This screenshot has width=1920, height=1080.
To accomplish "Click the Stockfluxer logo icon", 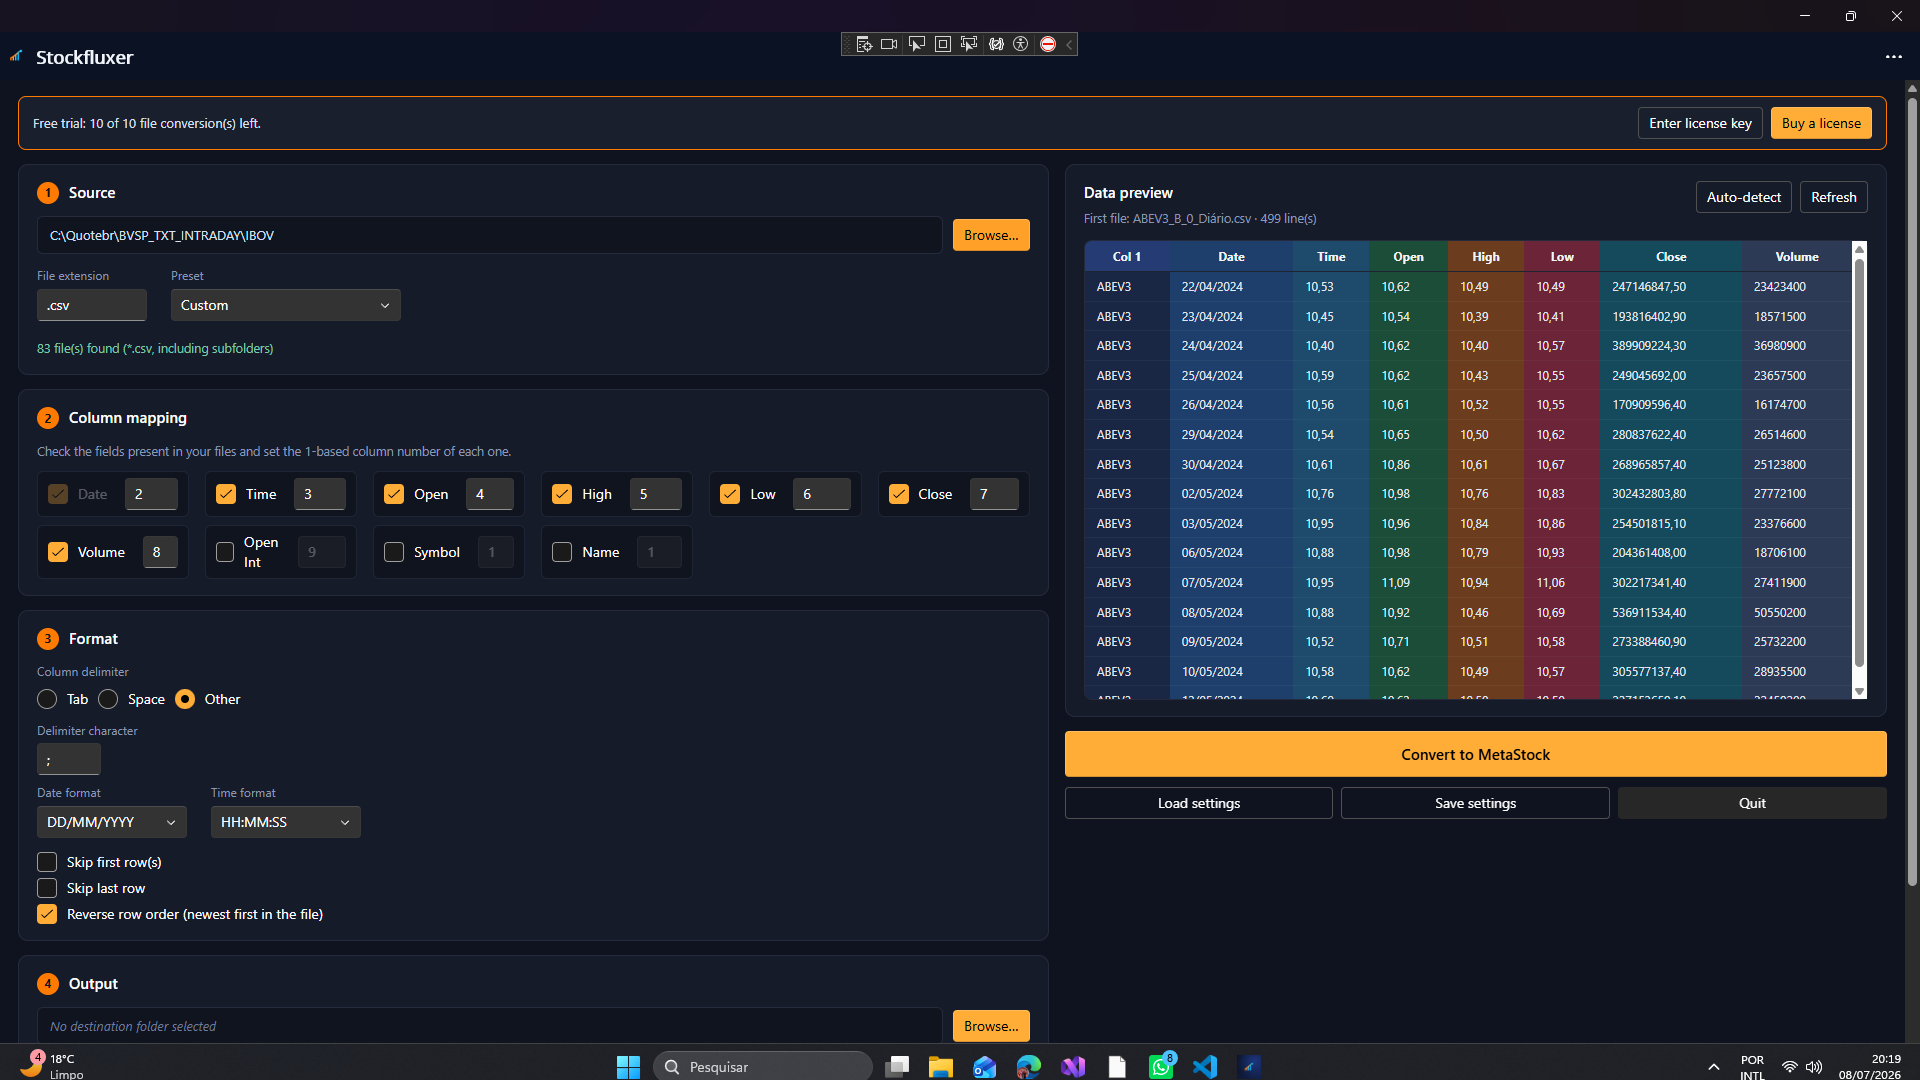I will tap(16, 56).
